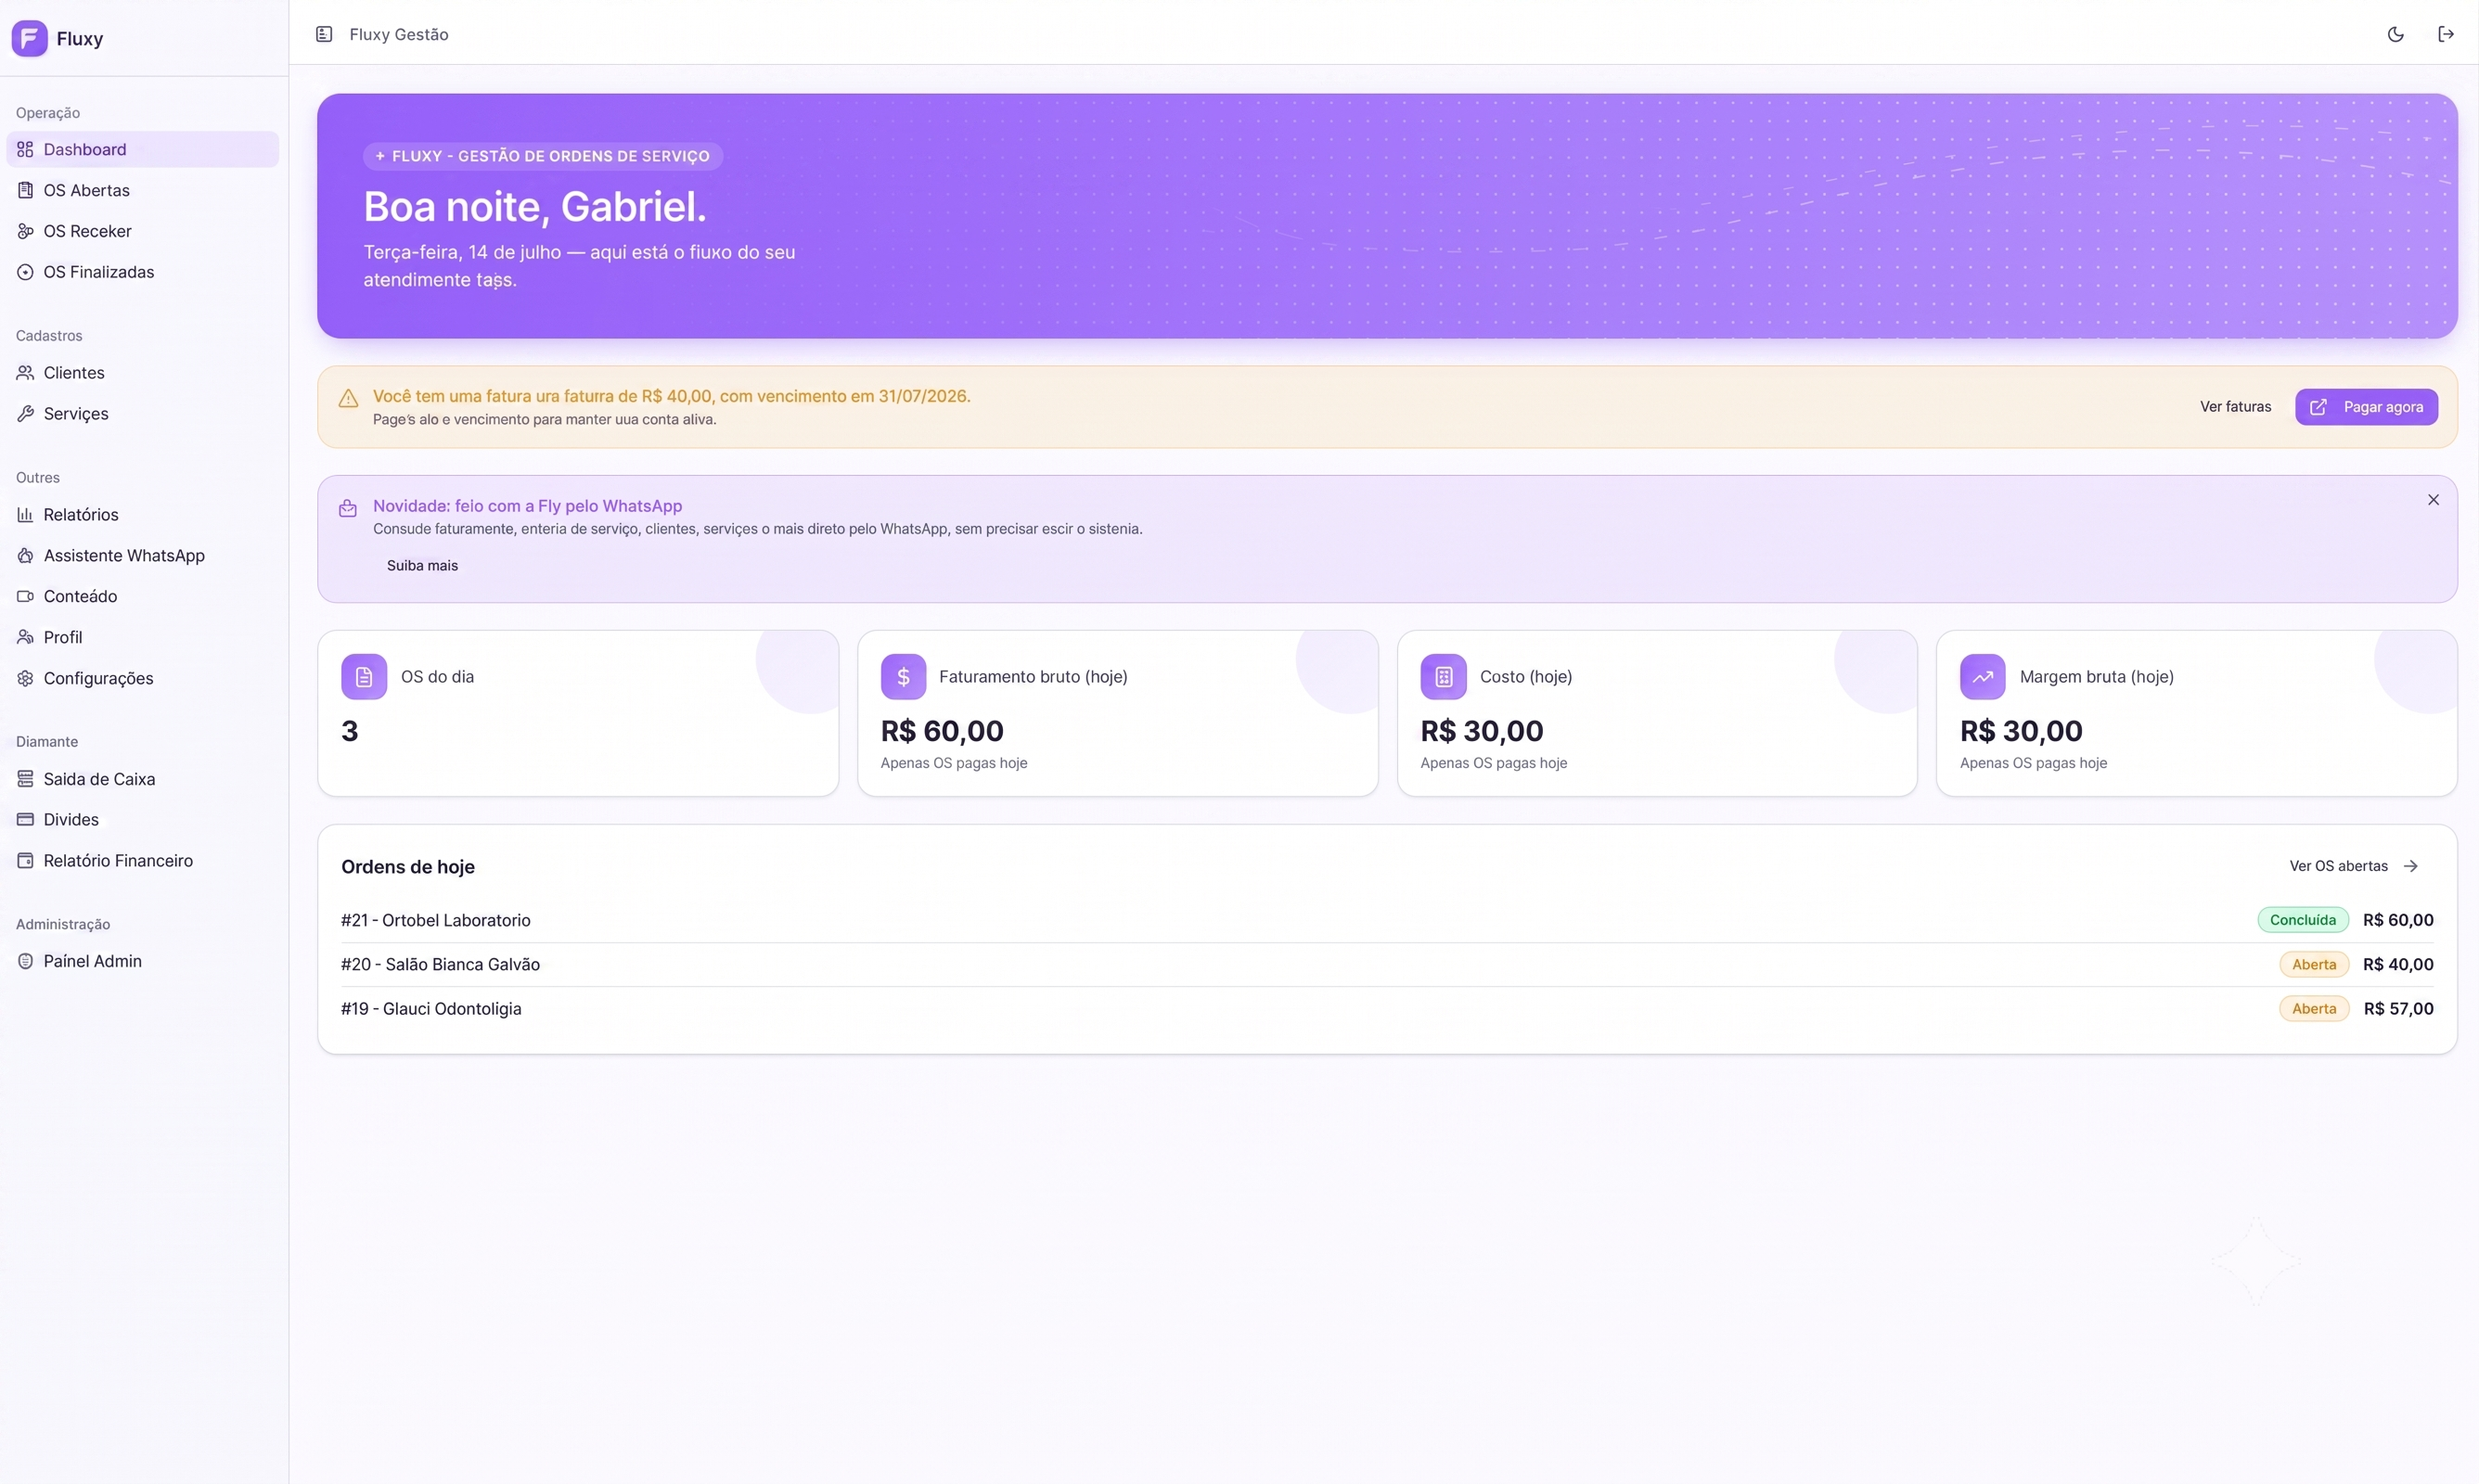2479x1484 pixels.
Task: Click the R$ 57,00 order value
Action: (x=2398, y=1009)
